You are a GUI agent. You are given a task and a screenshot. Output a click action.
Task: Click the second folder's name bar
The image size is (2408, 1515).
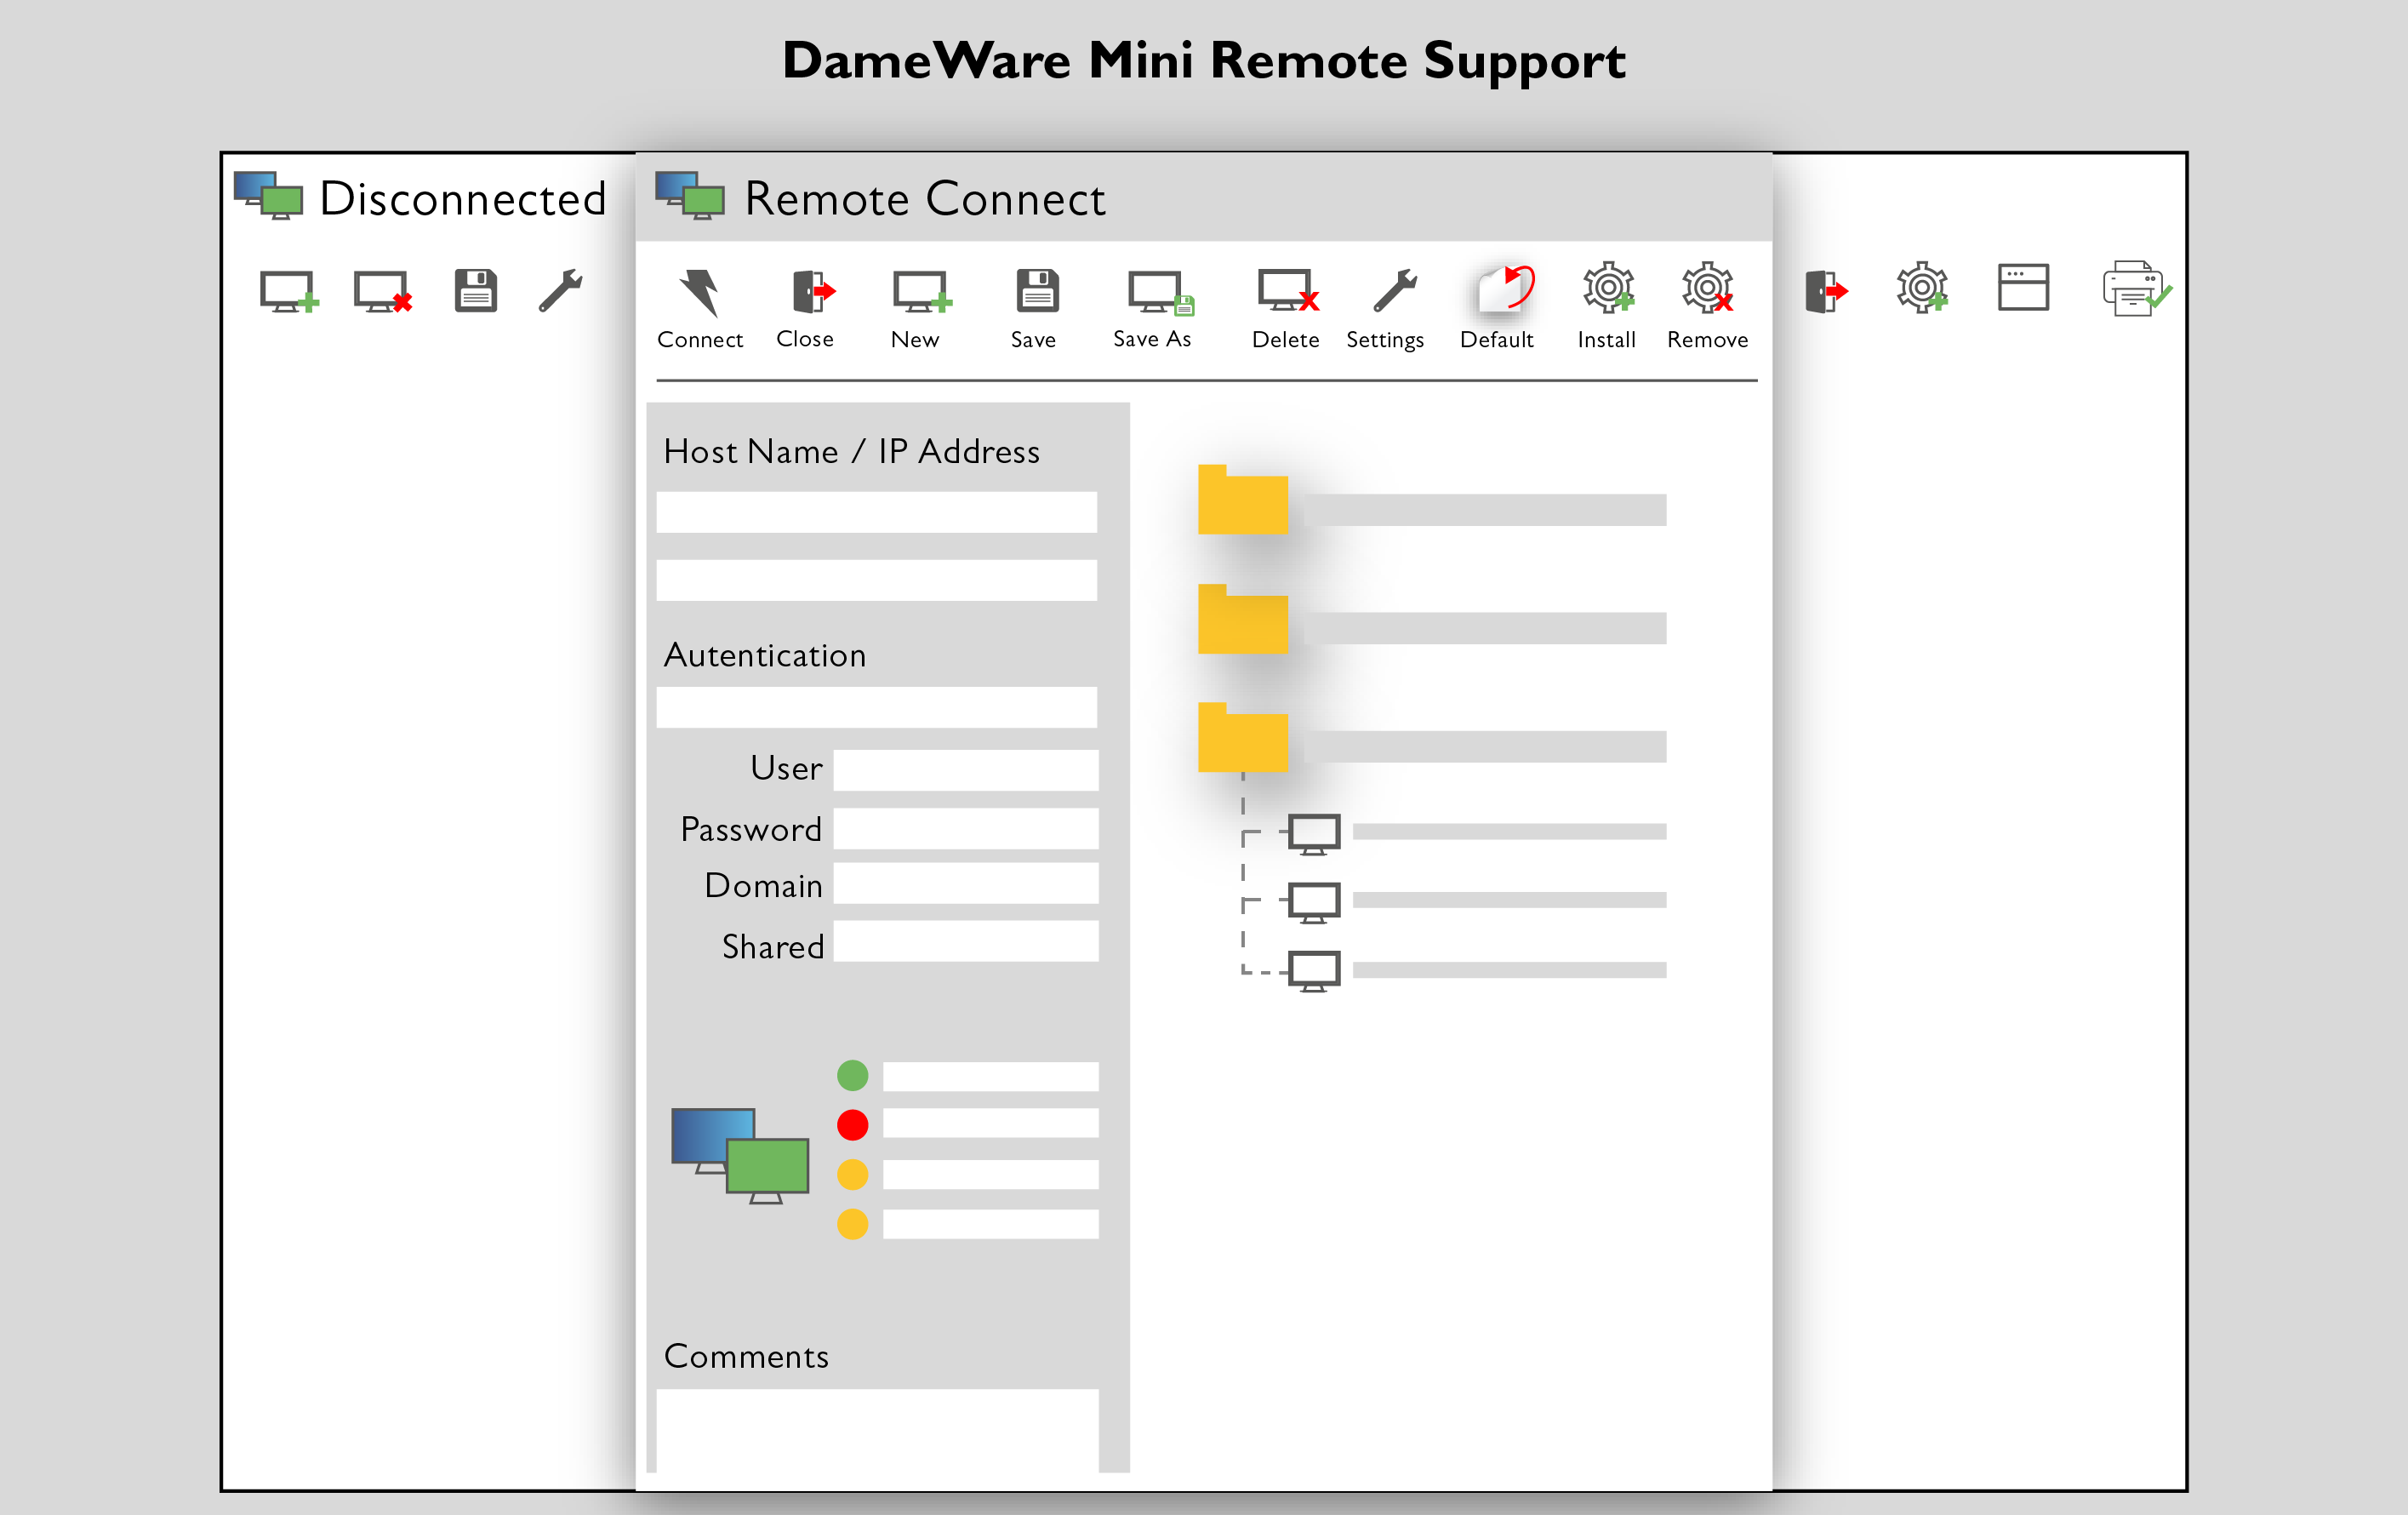(x=1485, y=629)
